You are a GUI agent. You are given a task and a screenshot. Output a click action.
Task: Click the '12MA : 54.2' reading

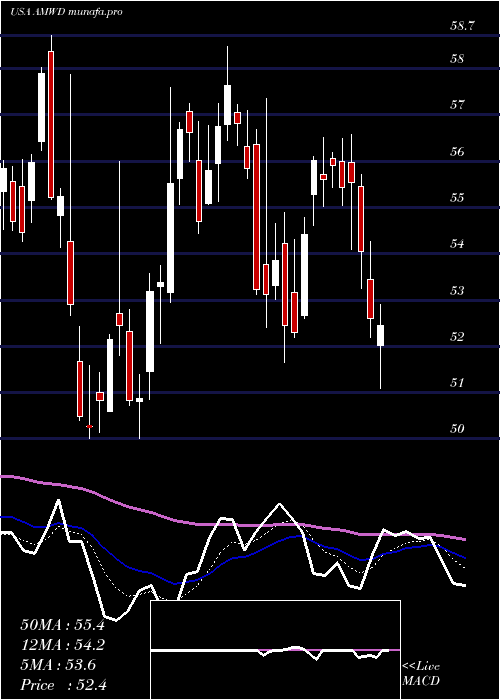62,645
